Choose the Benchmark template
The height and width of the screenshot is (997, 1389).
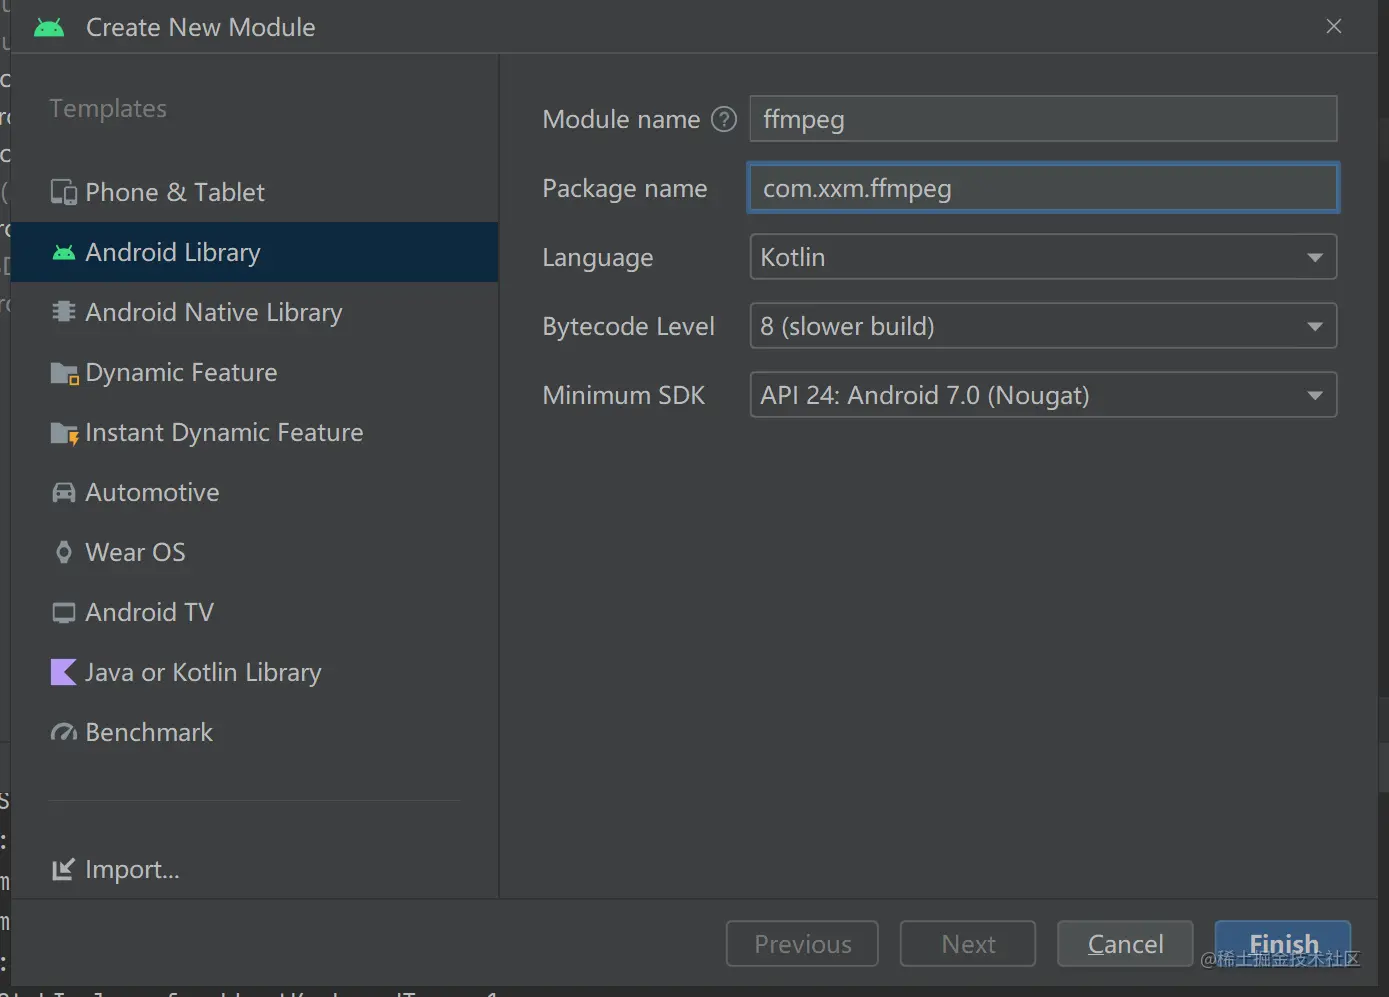tap(254, 732)
